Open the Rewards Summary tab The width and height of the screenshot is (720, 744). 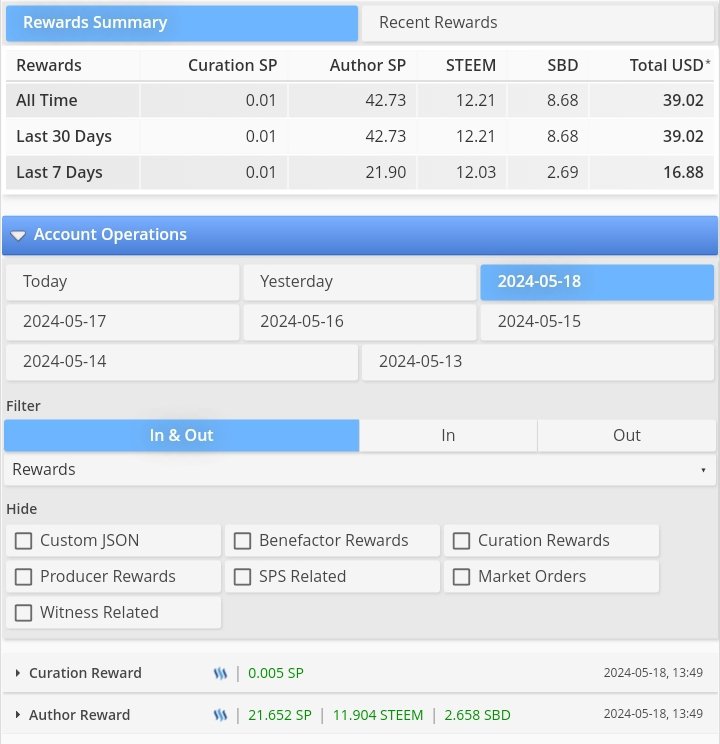pyautogui.click(x=182, y=23)
